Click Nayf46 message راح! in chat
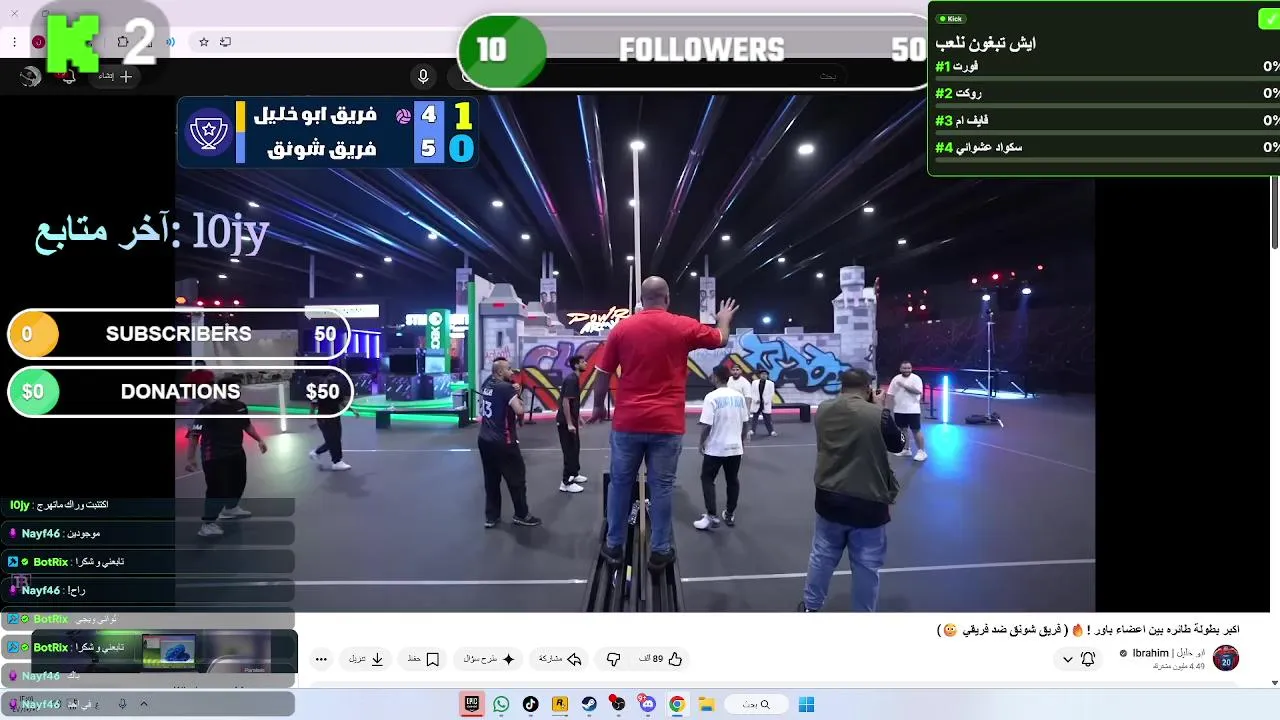1280x720 pixels. pyautogui.click(x=148, y=590)
